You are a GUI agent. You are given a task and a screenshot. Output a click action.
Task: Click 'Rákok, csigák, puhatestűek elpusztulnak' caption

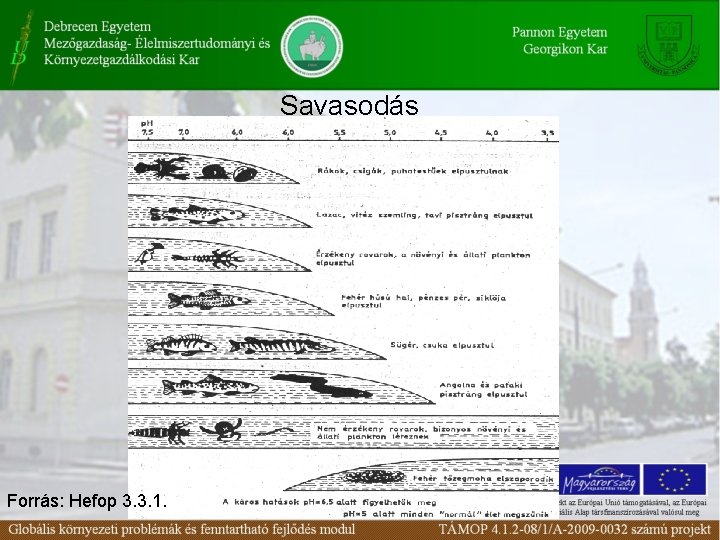pos(413,171)
